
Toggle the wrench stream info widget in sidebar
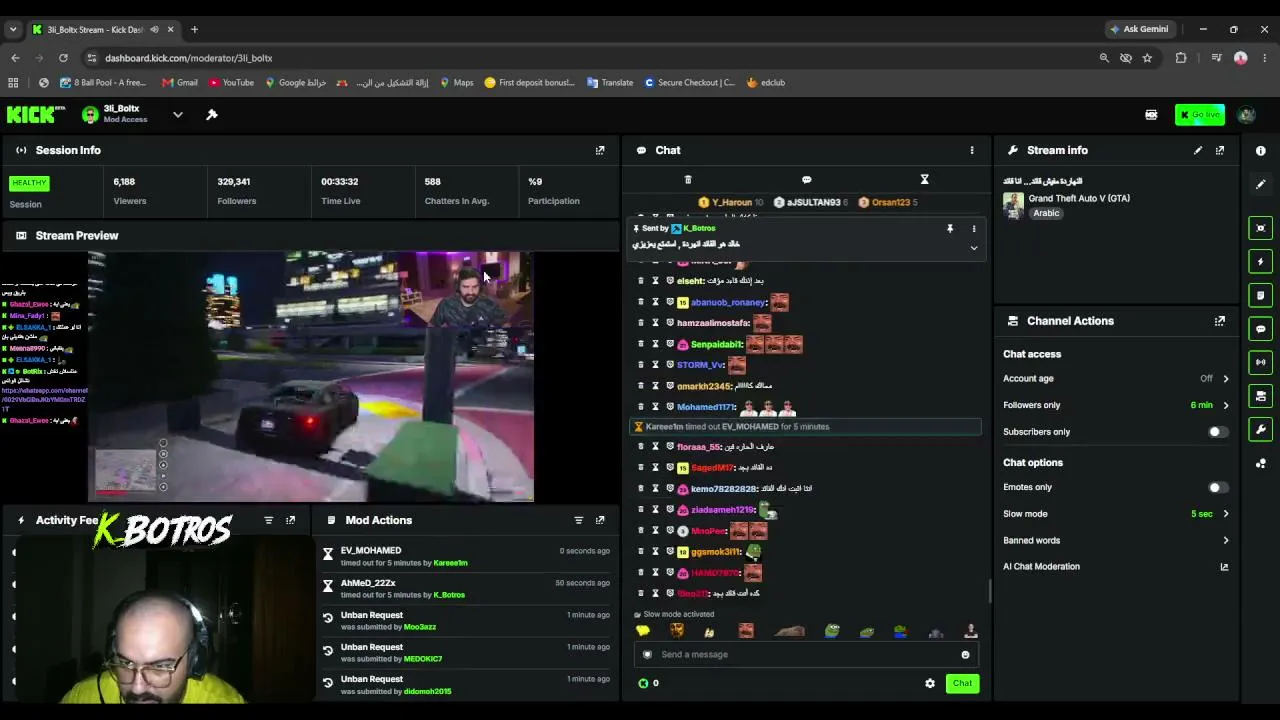click(1261, 430)
